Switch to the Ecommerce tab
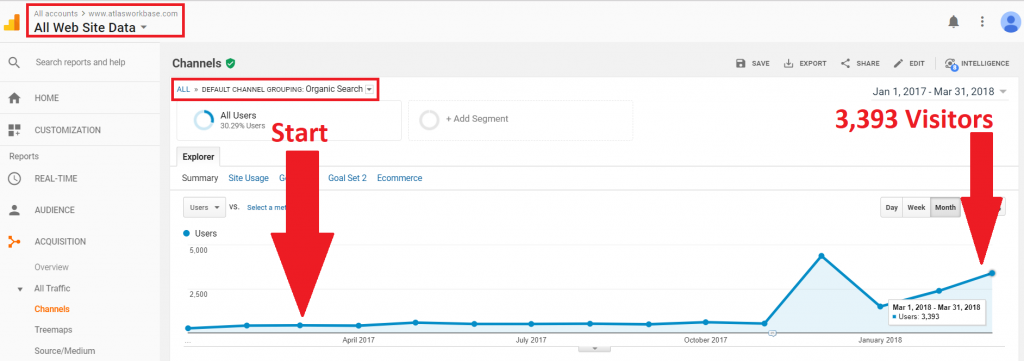The height and width of the screenshot is (361, 1024). click(400, 178)
